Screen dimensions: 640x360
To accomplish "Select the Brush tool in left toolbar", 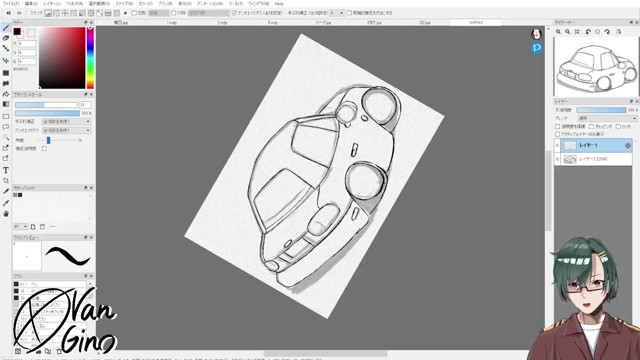I will (x=6, y=28).
